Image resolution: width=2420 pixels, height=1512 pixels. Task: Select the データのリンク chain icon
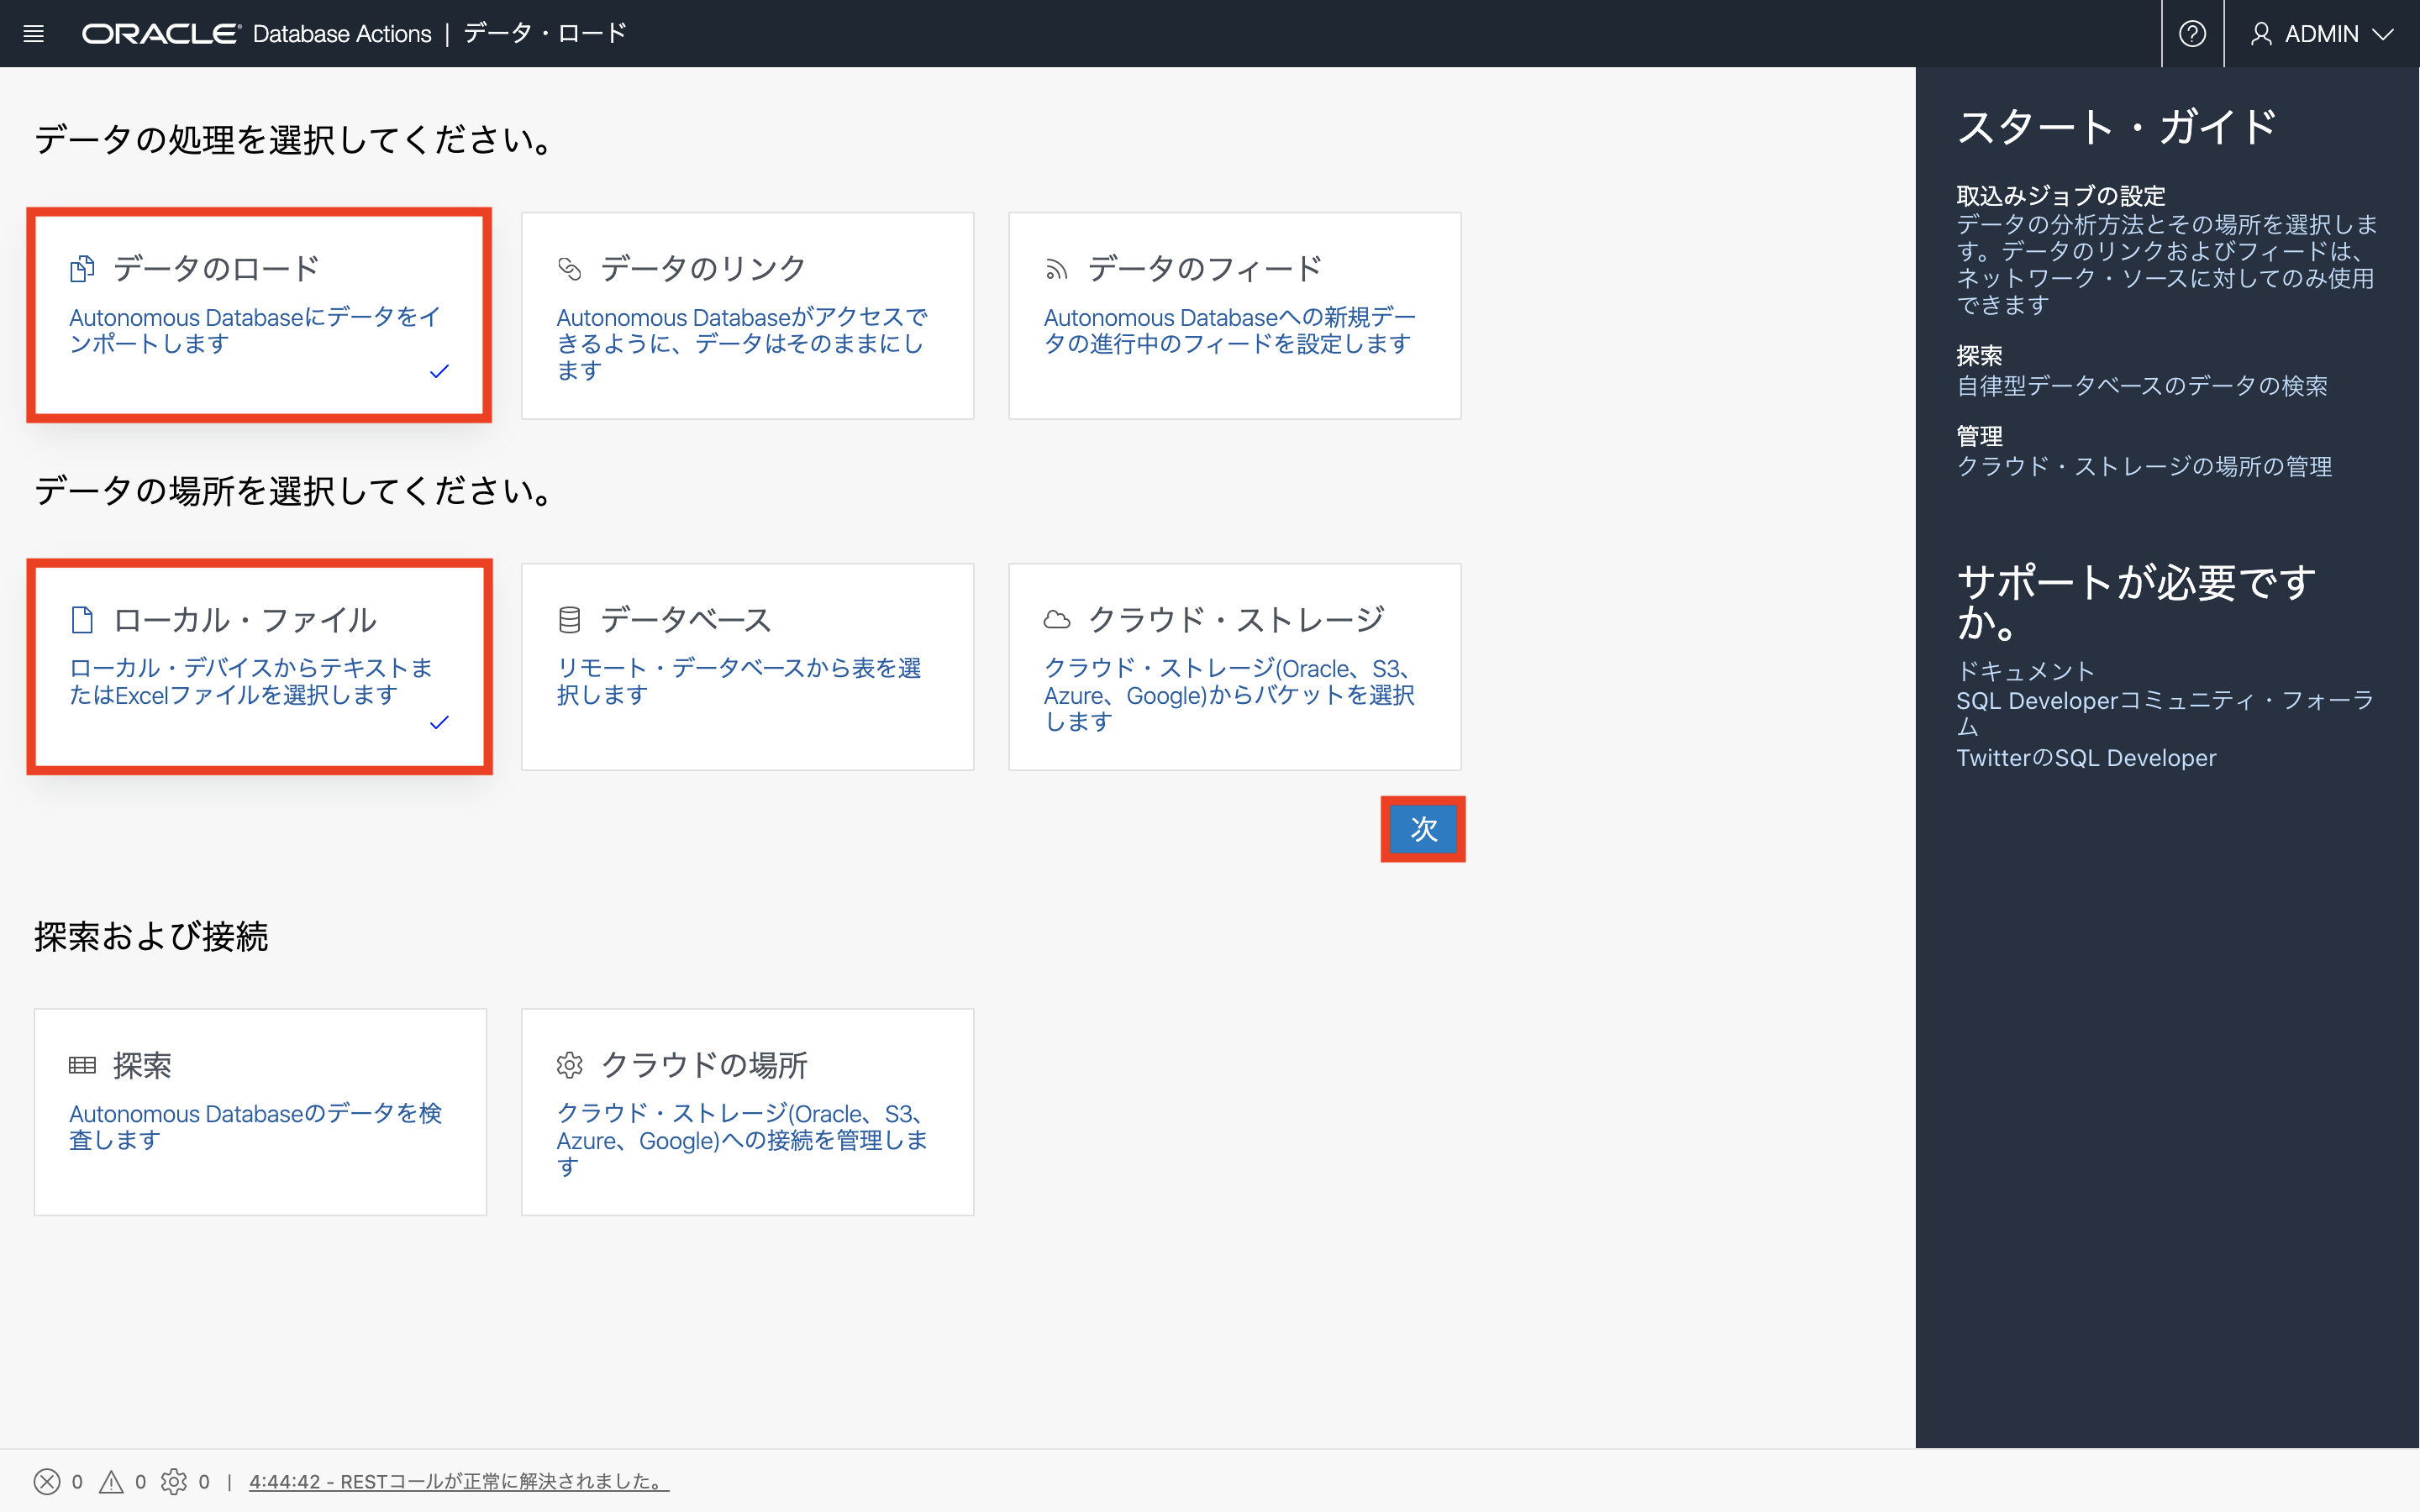pos(570,268)
